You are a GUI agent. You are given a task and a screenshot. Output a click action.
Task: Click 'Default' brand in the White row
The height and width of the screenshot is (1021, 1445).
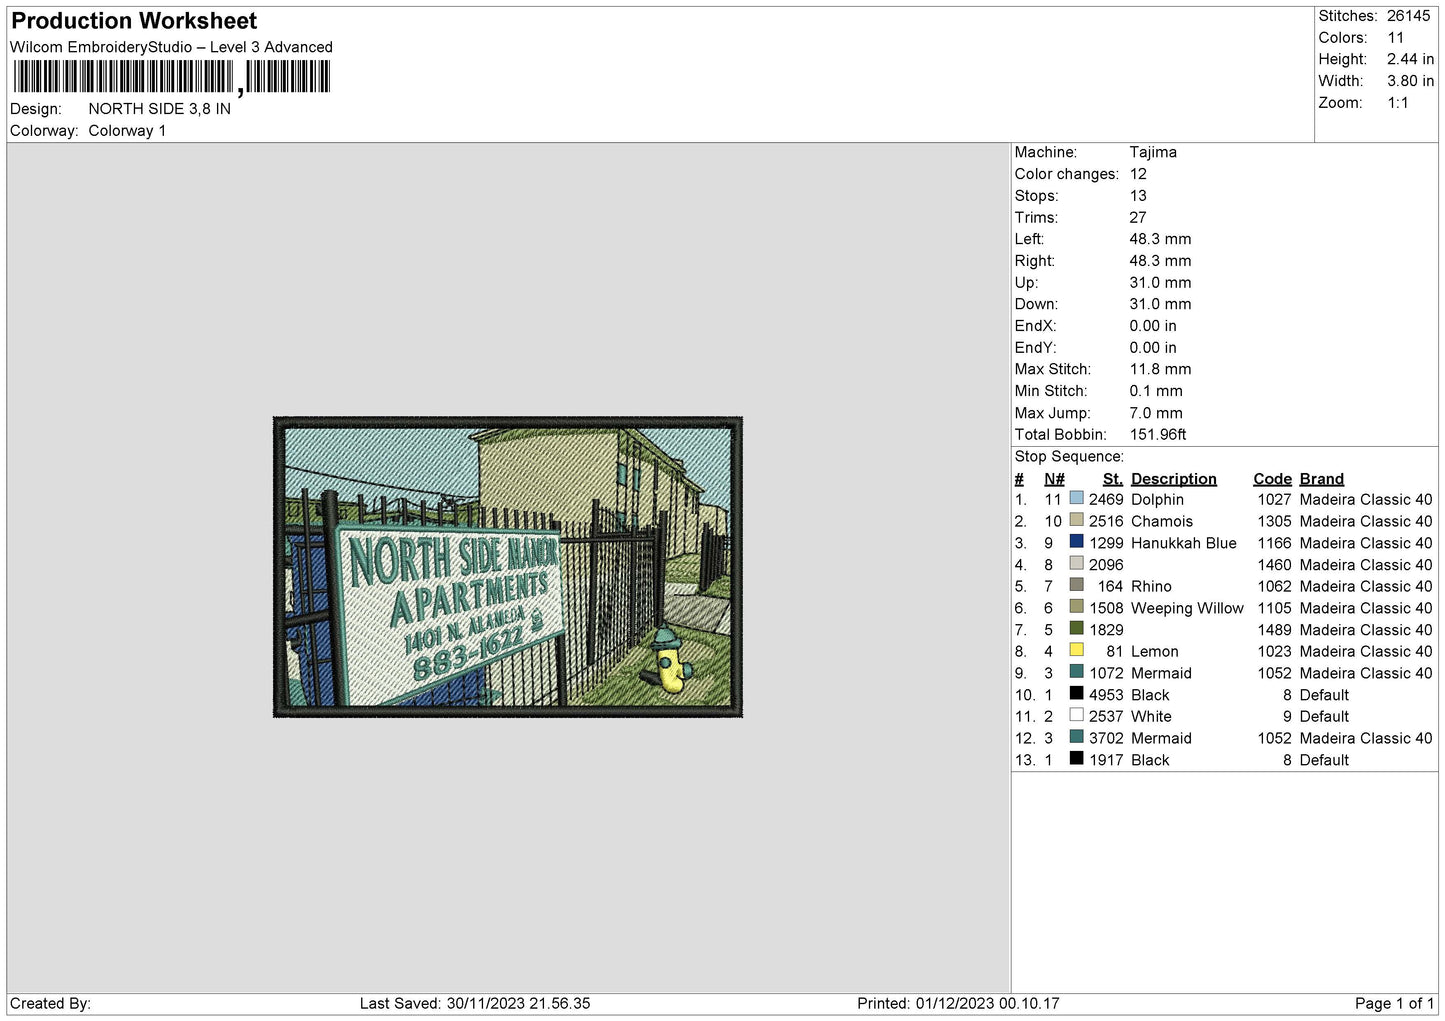tap(1324, 717)
